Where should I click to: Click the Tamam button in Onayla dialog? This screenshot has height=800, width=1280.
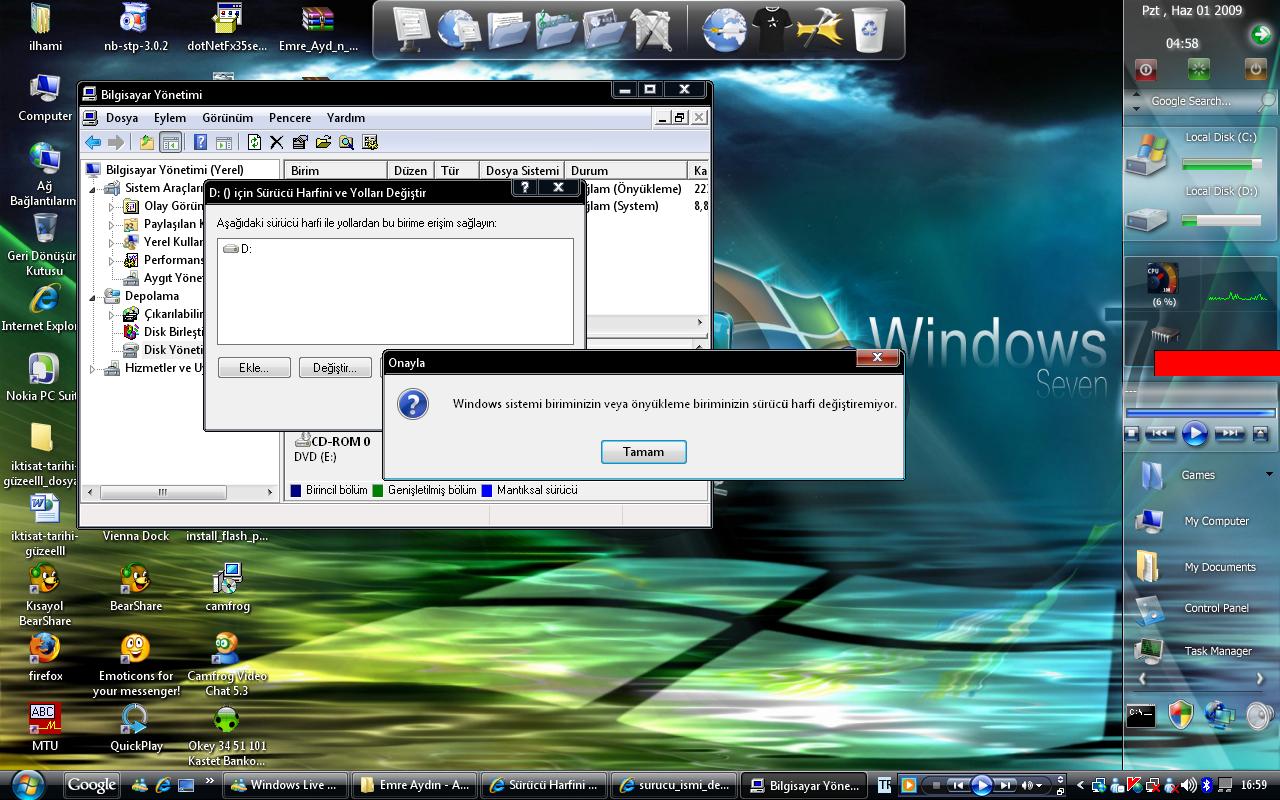(643, 452)
